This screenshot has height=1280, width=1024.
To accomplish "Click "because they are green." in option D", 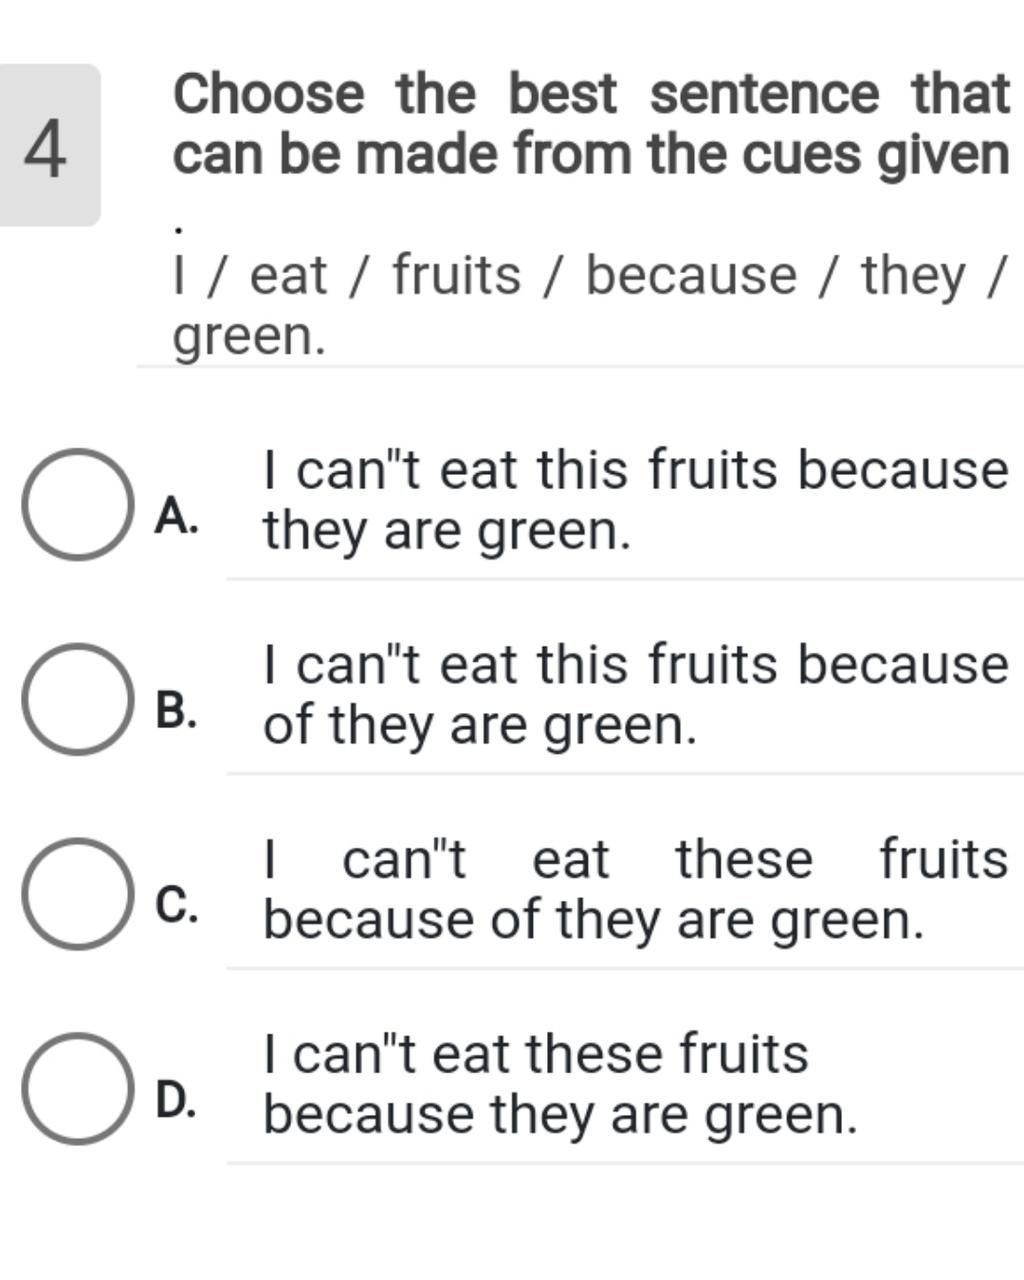I will [x=561, y=1115].
